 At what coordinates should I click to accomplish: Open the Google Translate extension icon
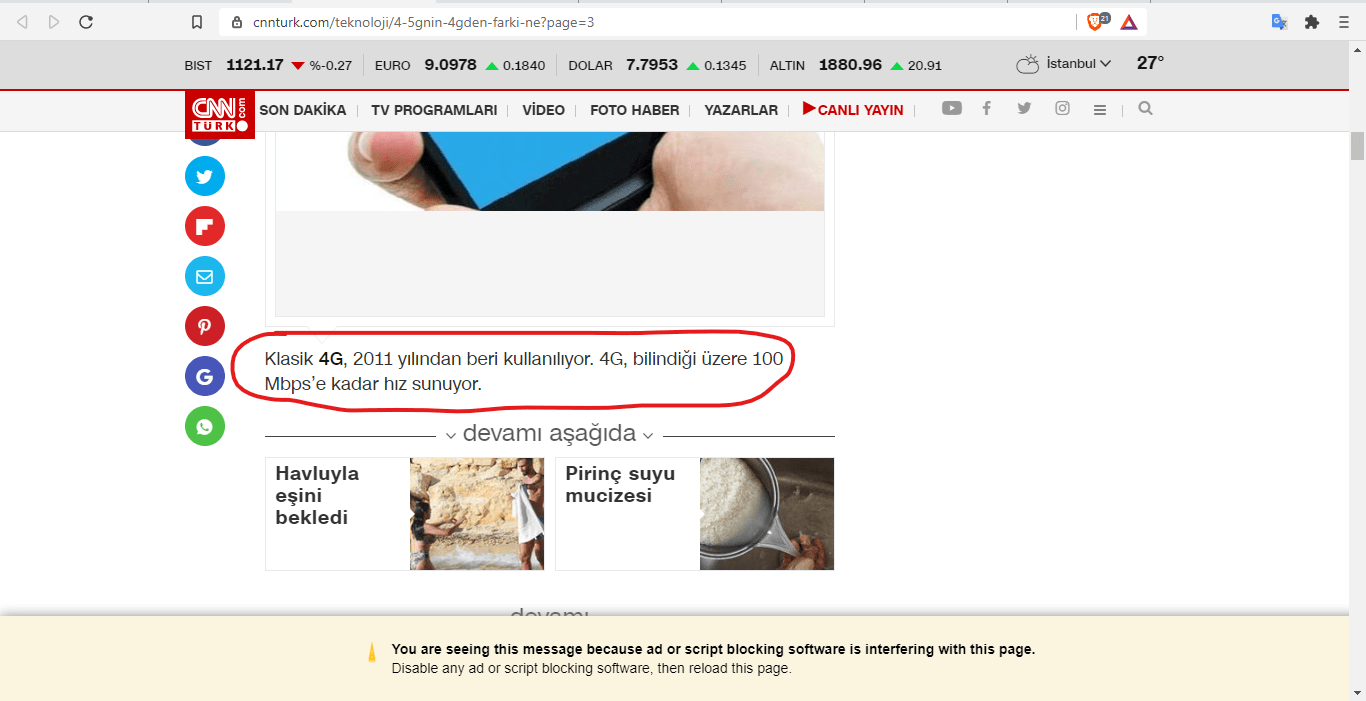1279,22
